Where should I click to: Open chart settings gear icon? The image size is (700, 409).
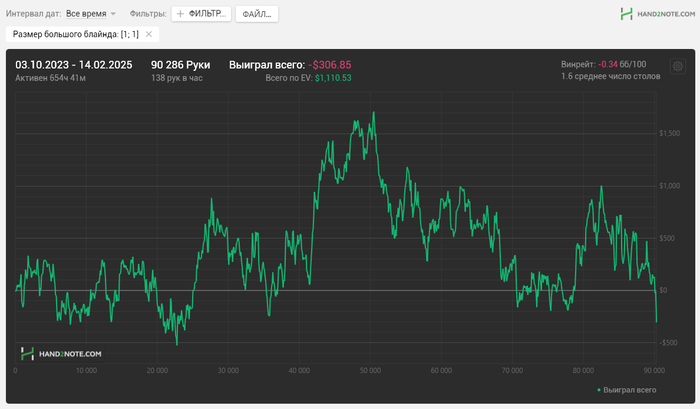coord(678,67)
